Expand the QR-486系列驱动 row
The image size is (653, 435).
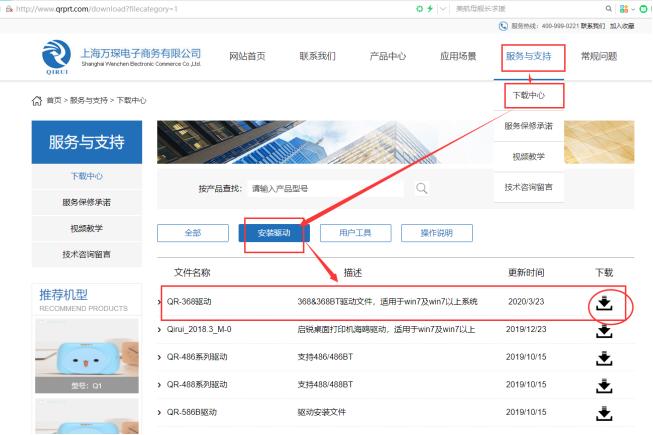(159, 357)
